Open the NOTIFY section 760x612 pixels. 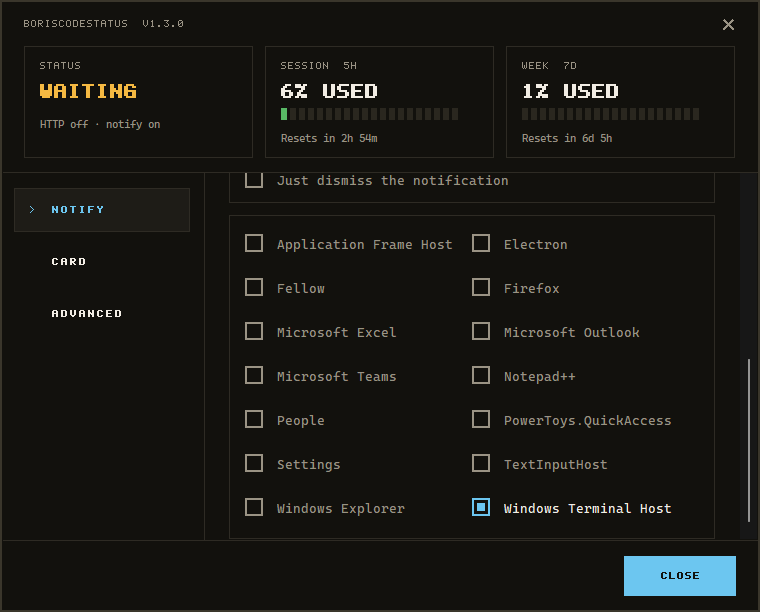pos(102,210)
